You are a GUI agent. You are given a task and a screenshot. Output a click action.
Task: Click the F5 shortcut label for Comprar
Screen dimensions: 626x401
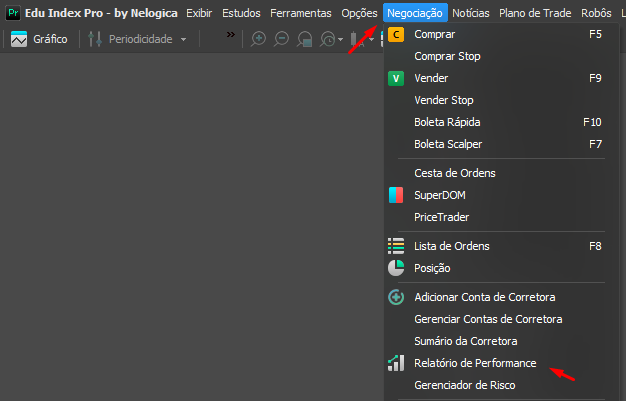coord(595,34)
